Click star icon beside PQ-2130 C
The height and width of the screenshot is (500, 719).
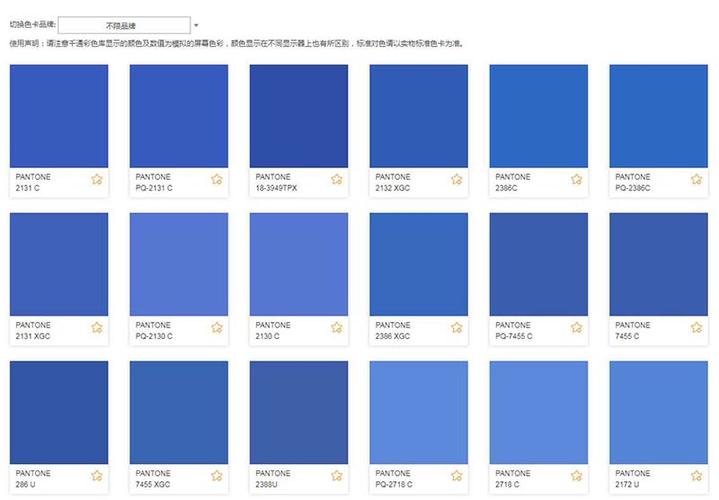click(x=217, y=328)
